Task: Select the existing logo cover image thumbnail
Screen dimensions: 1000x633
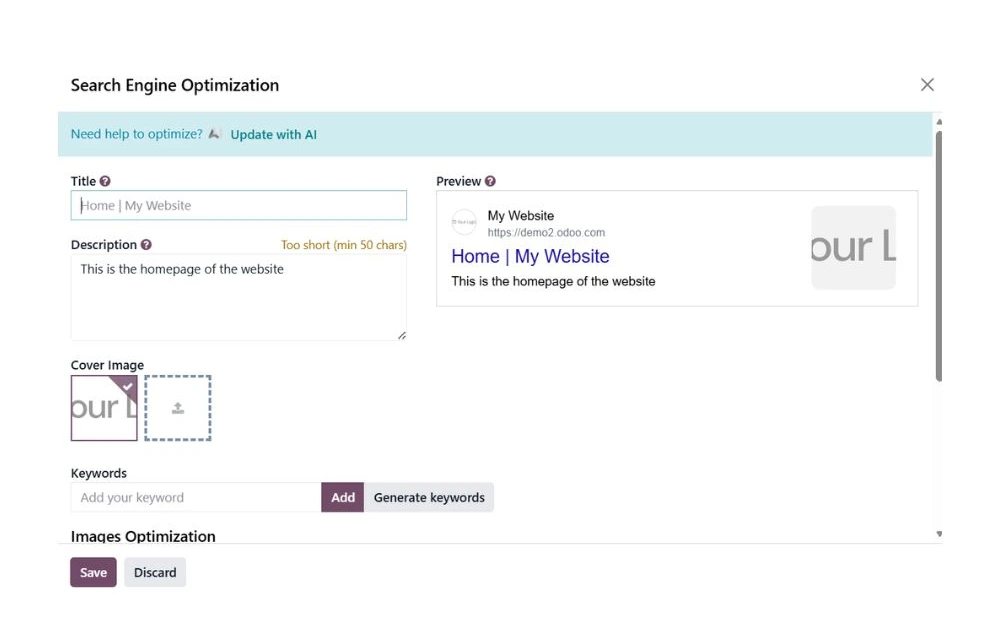Action: click(x=104, y=408)
